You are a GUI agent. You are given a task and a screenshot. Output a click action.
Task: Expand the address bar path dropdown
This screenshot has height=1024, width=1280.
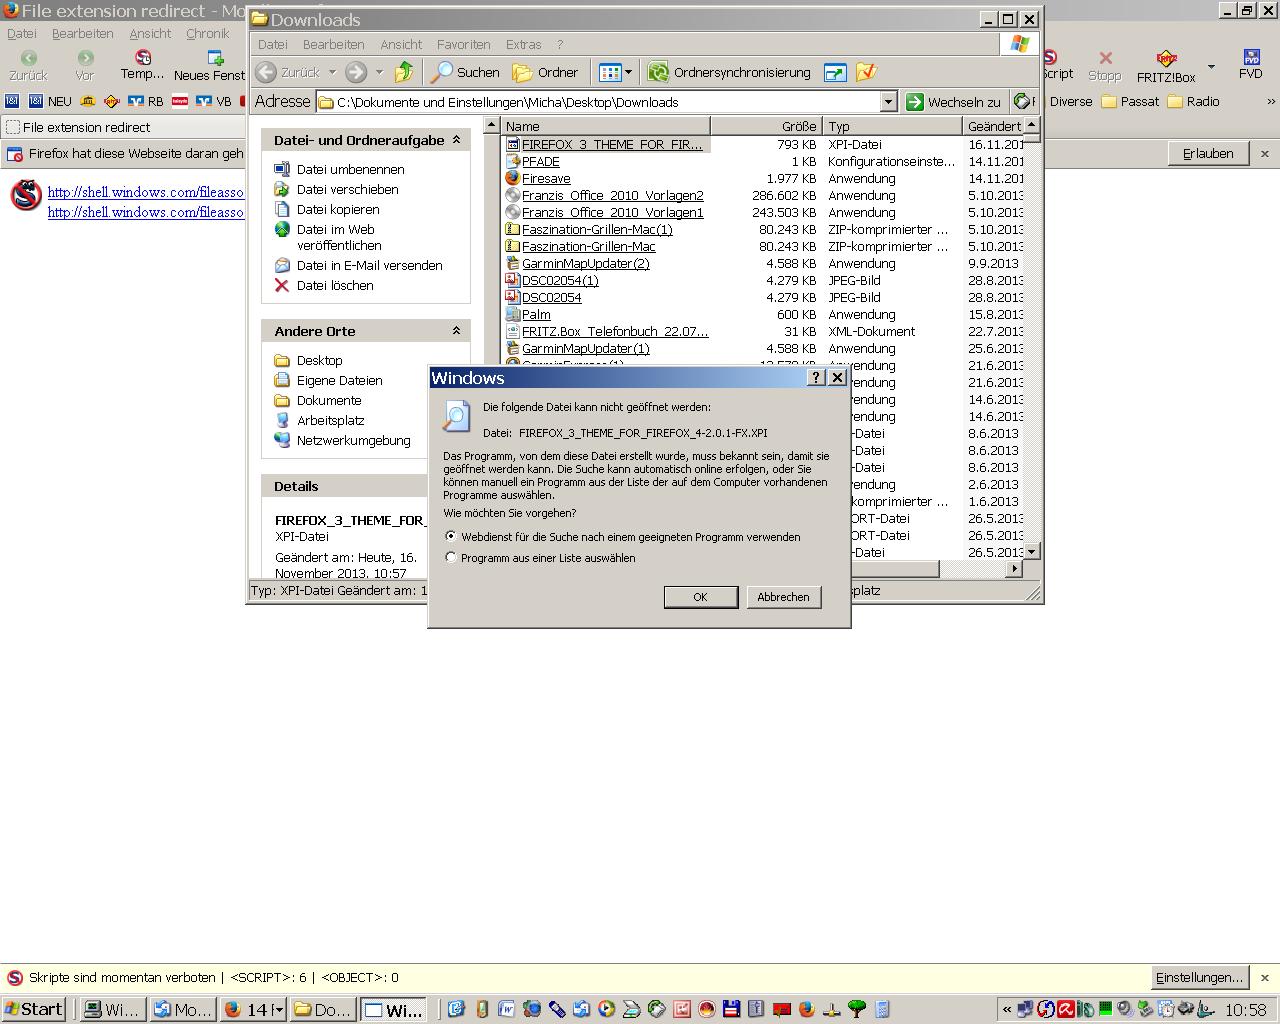coord(888,102)
